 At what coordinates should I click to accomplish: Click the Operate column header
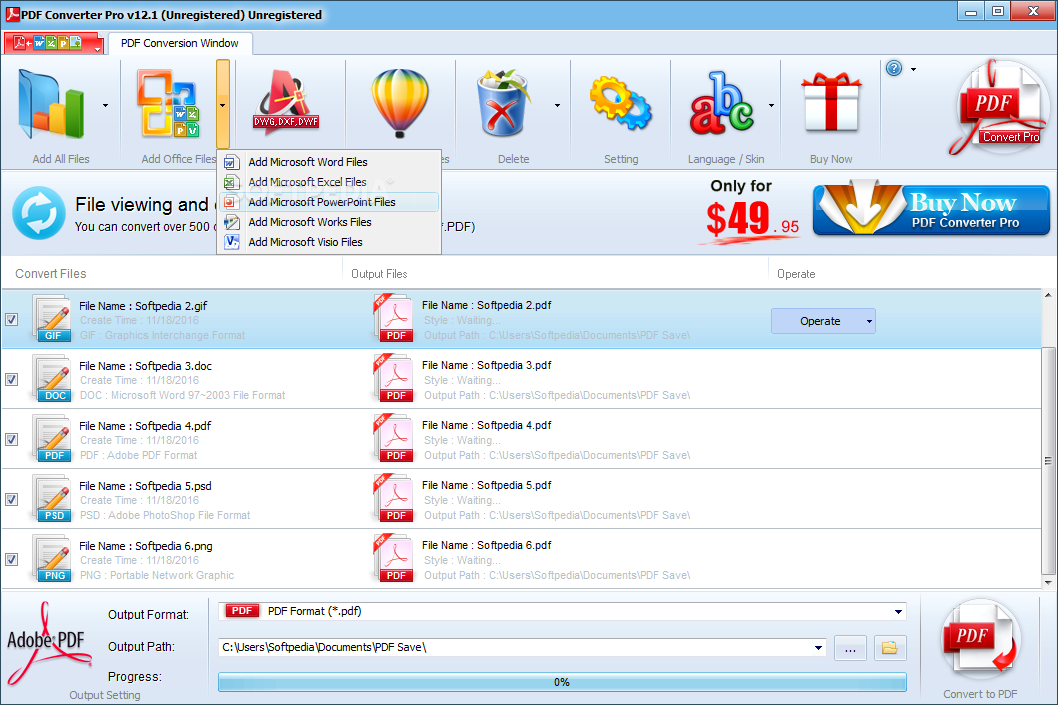pyautogui.click(x=796, y=274)
